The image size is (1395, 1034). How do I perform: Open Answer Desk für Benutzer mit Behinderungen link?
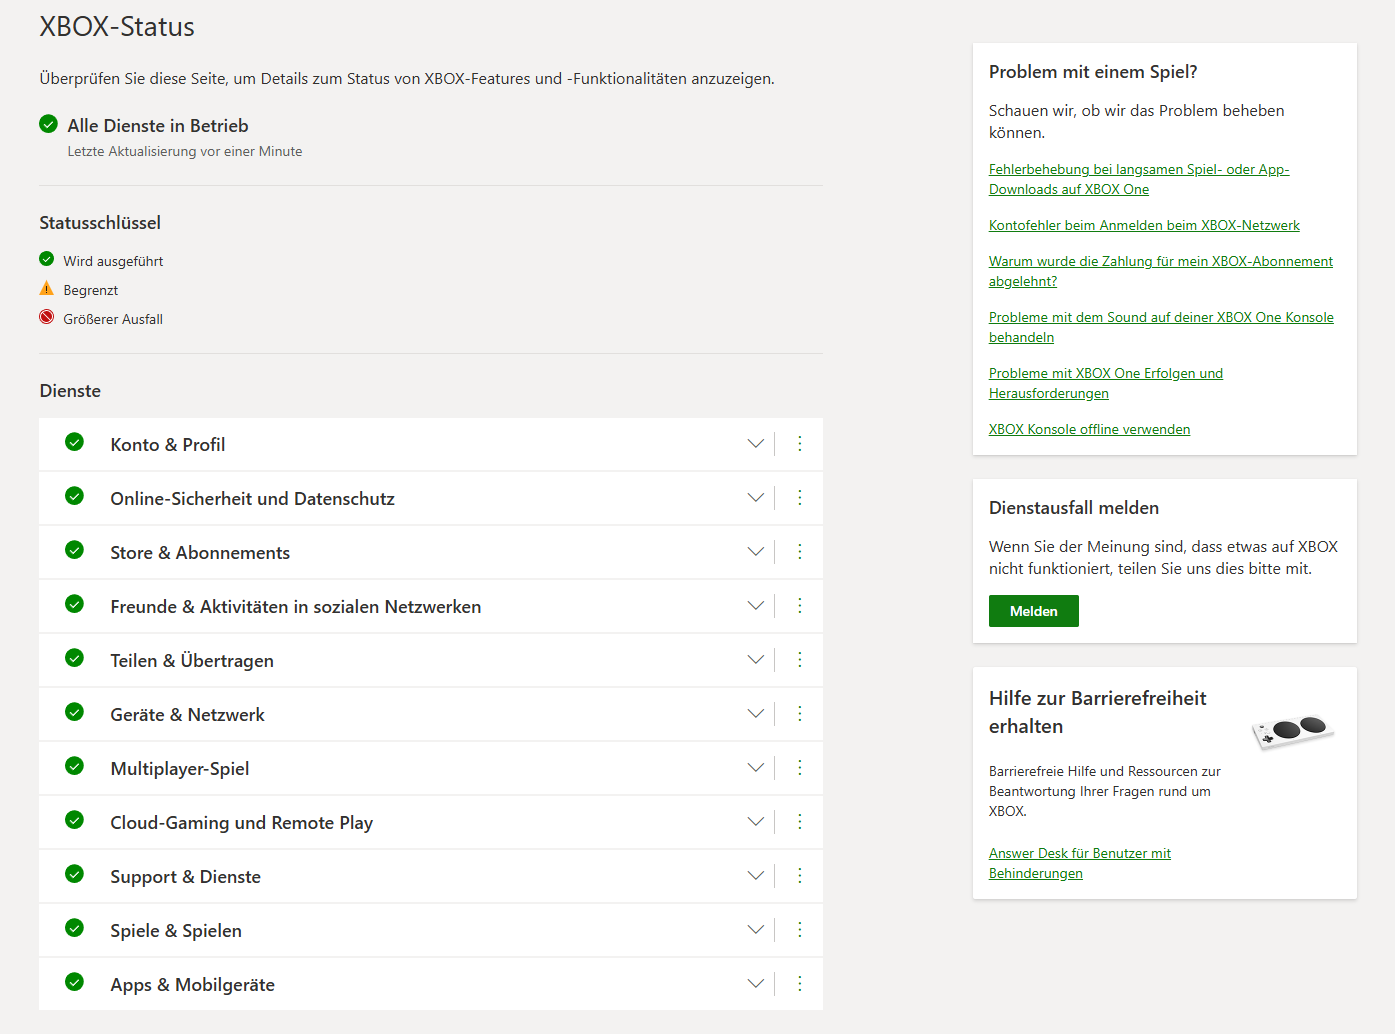pyautogui.click(x=1080, y=863)
